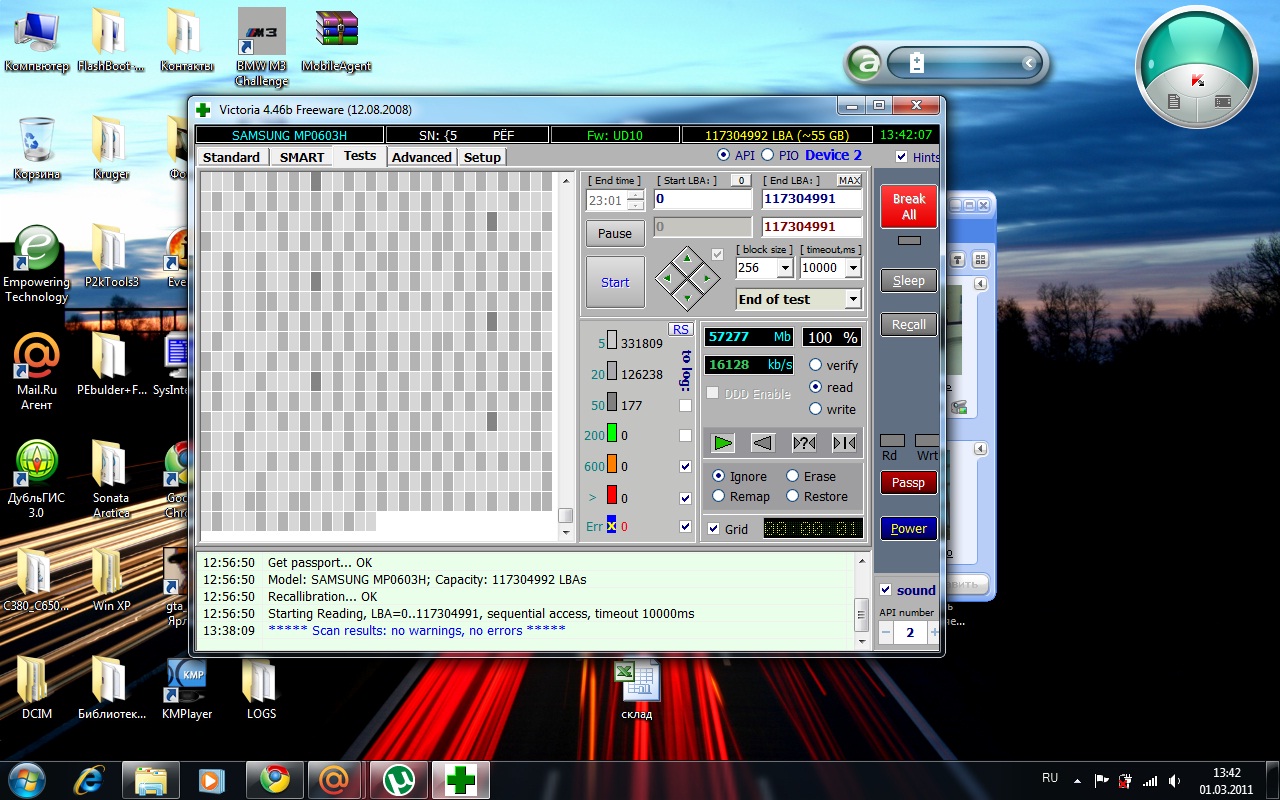Select the KMPlayer desktop shortcut
This screenshot has height=800, width=1280.
point(187,688)
